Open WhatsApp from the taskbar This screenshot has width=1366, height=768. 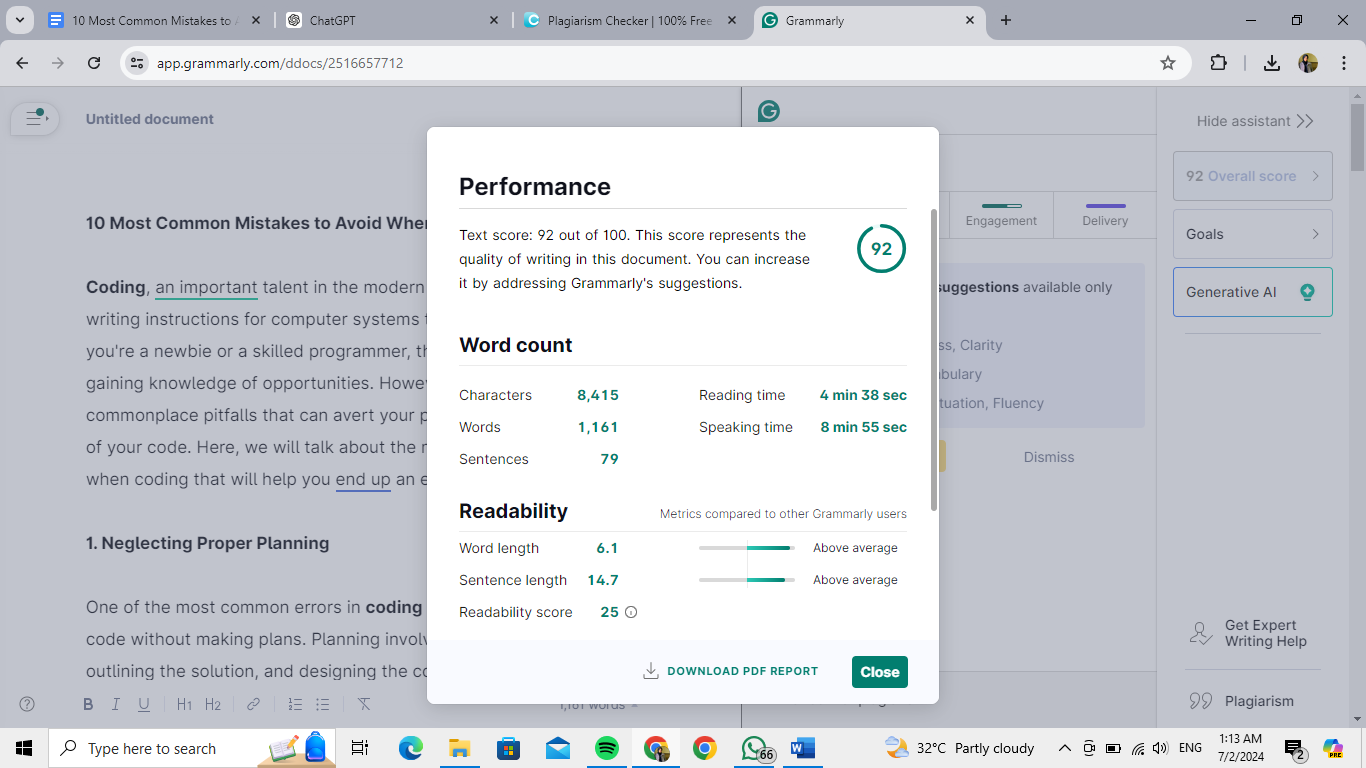pyautogui.click(x=755, y=748)
